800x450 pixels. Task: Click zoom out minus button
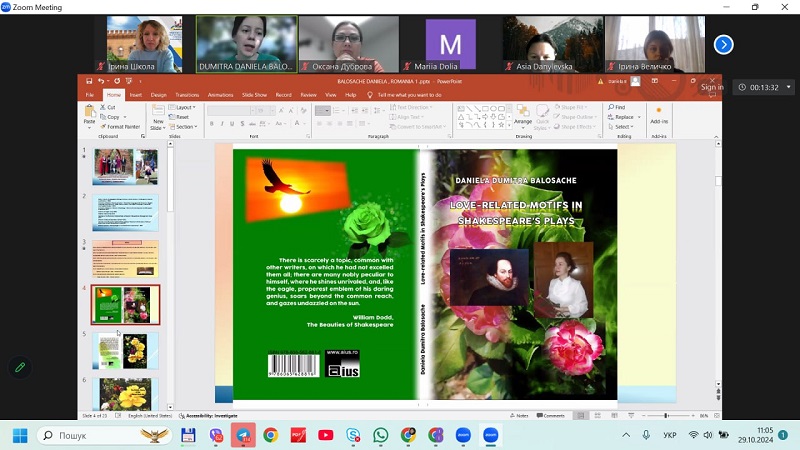click(x=644, y=416)
